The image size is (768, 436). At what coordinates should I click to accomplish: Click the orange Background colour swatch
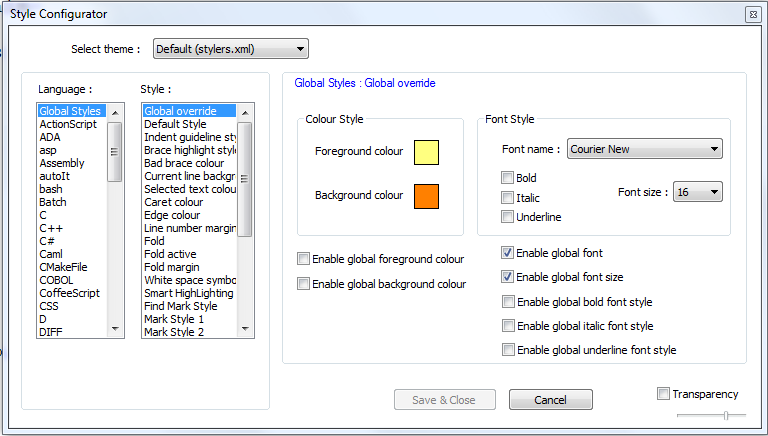tap(426, 196)
